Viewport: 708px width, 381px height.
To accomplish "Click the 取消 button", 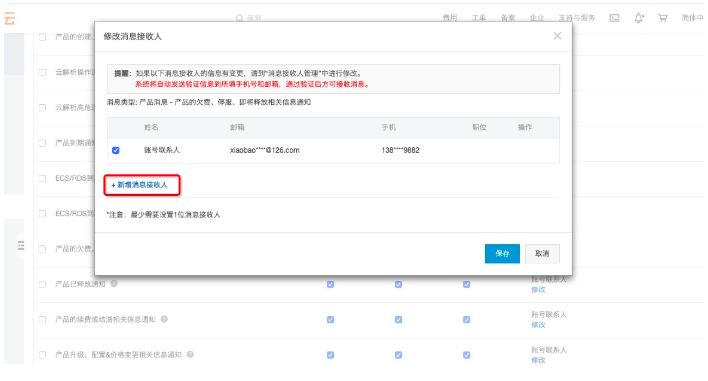I will [x=542, y=254].
